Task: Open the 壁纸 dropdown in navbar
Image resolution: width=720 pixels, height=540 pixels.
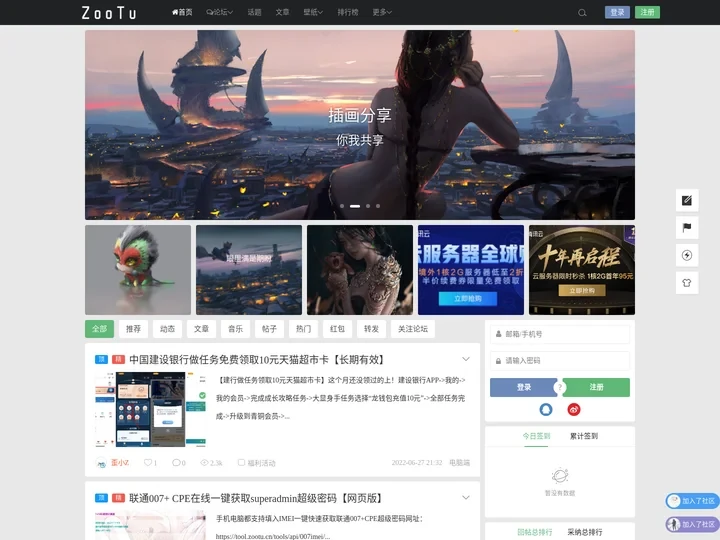Action: pos(313,12)
